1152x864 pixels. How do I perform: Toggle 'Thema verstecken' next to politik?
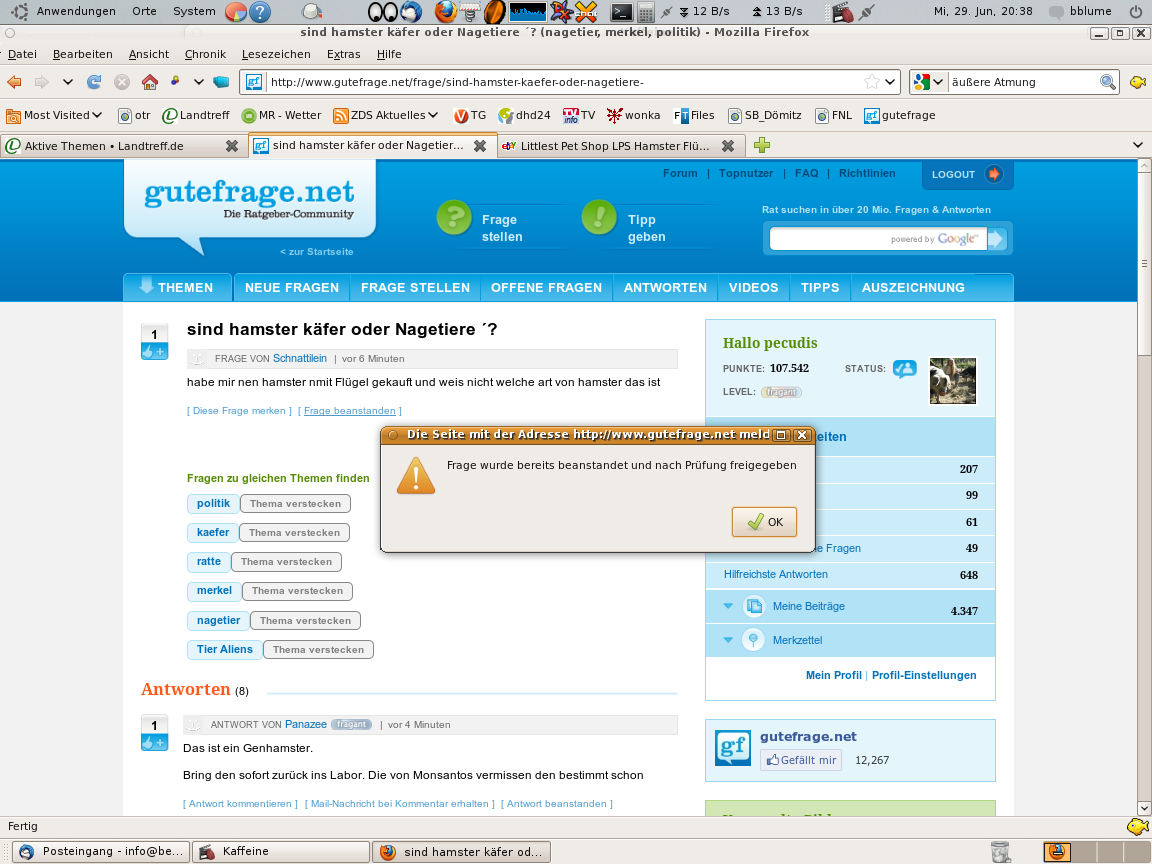click(295, 504)
